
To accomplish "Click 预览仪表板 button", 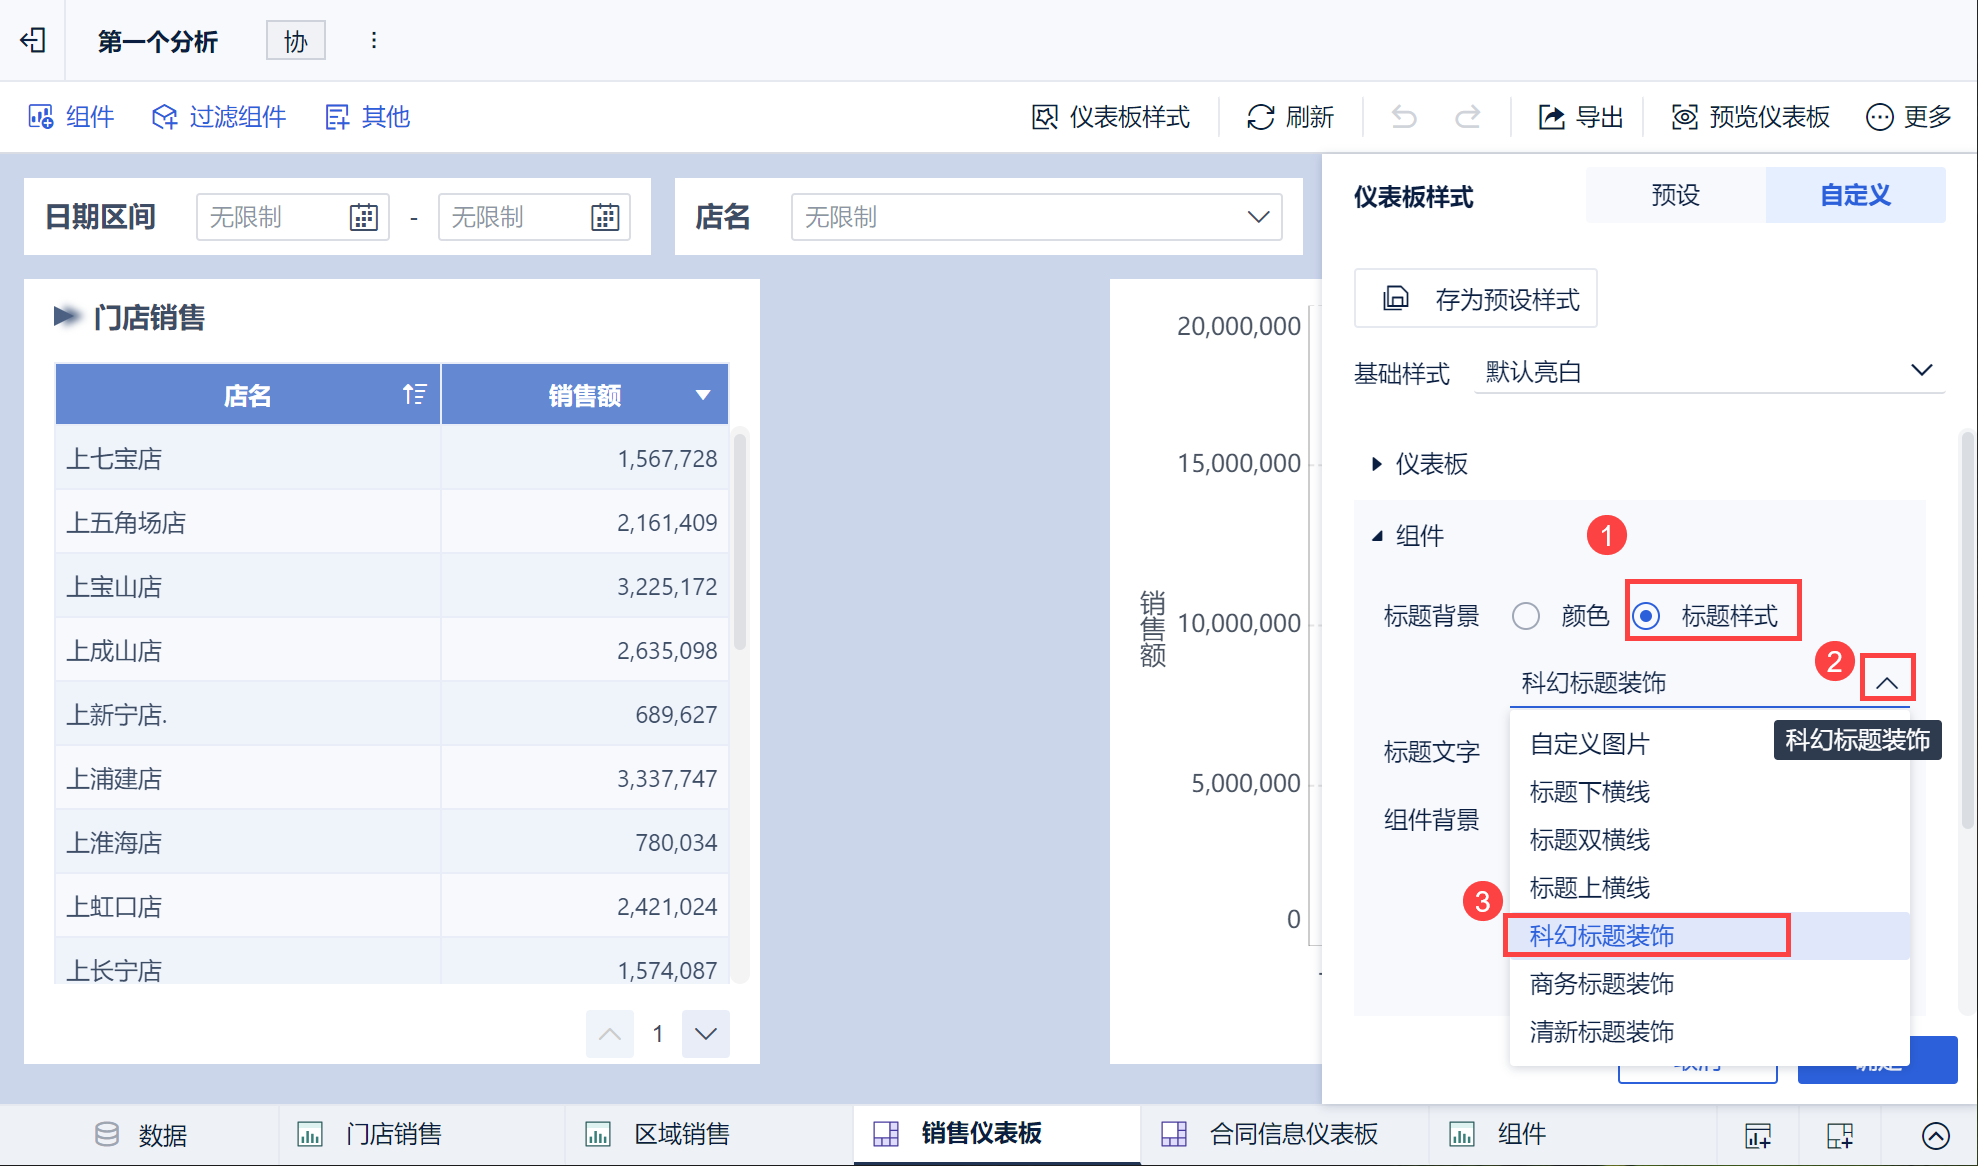I will point(1751,117).
